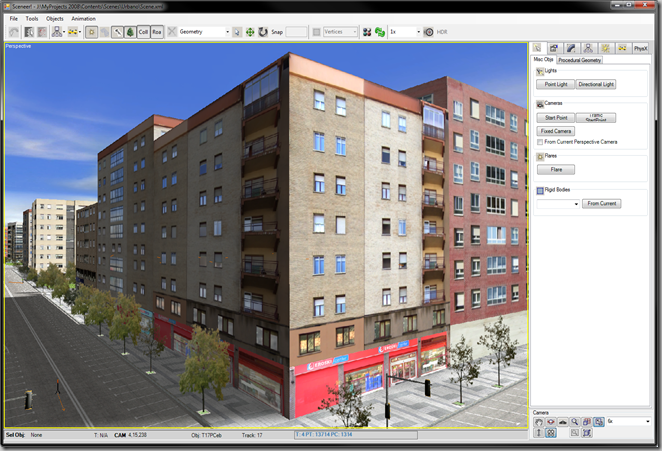Select the tree vegetation tool icon
The height and width of the screenshot is (451, 662).
(130, 32)
